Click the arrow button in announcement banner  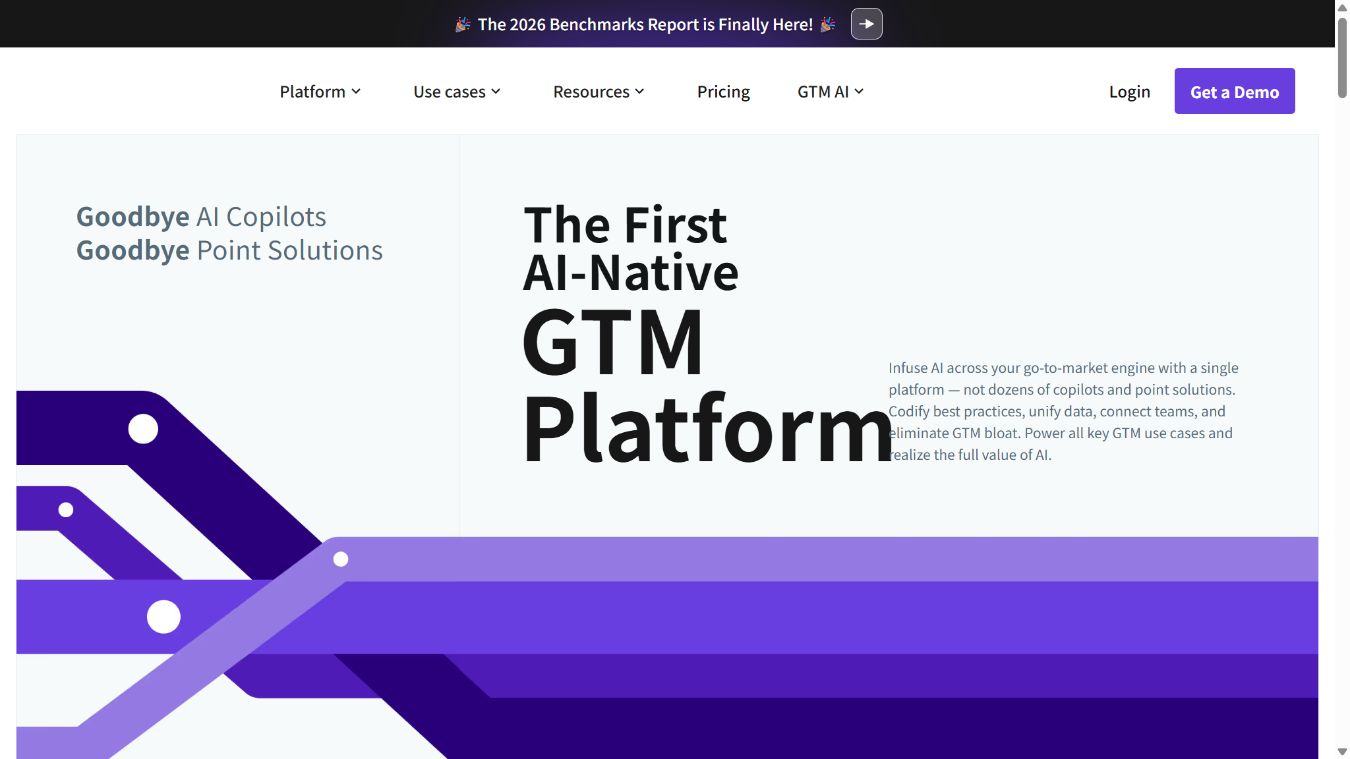point(866,24)
